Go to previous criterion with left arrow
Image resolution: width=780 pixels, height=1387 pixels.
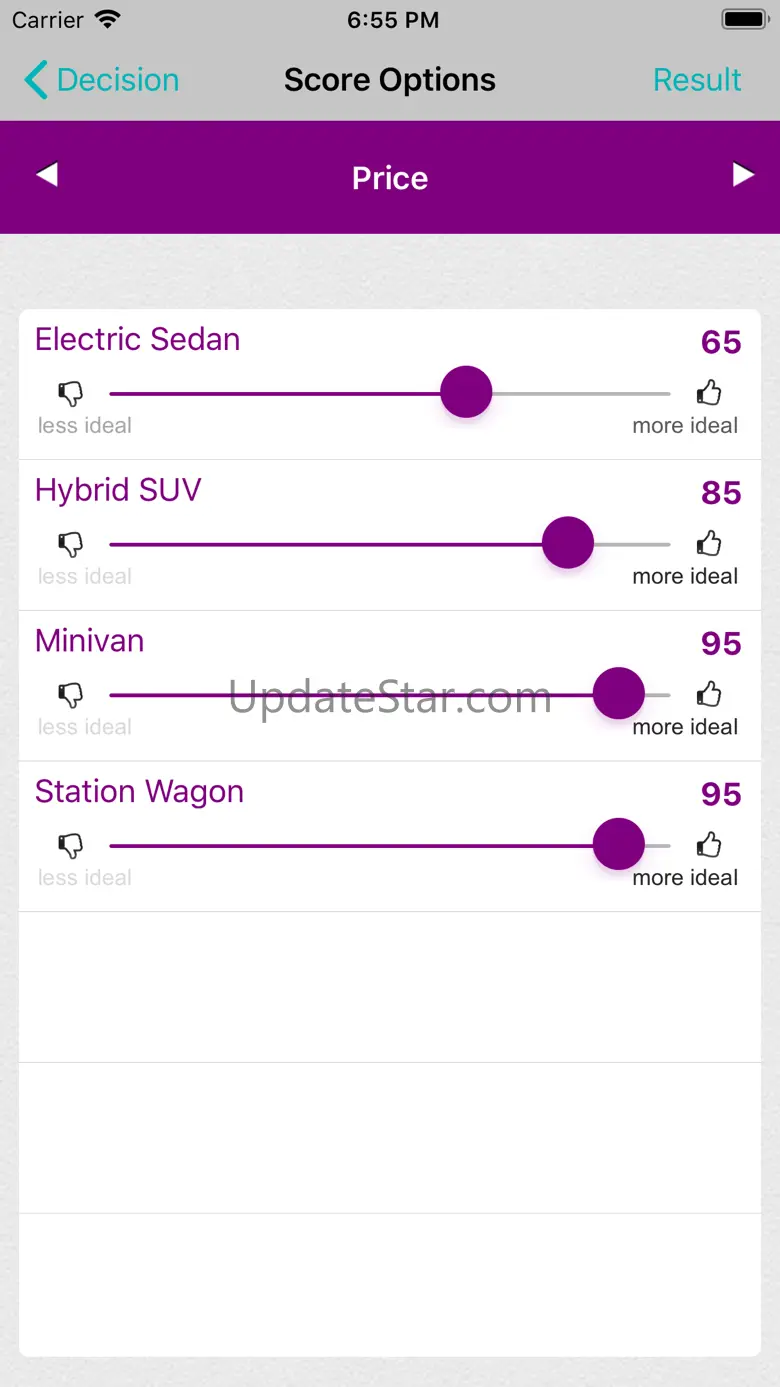(x=46, y=175)
